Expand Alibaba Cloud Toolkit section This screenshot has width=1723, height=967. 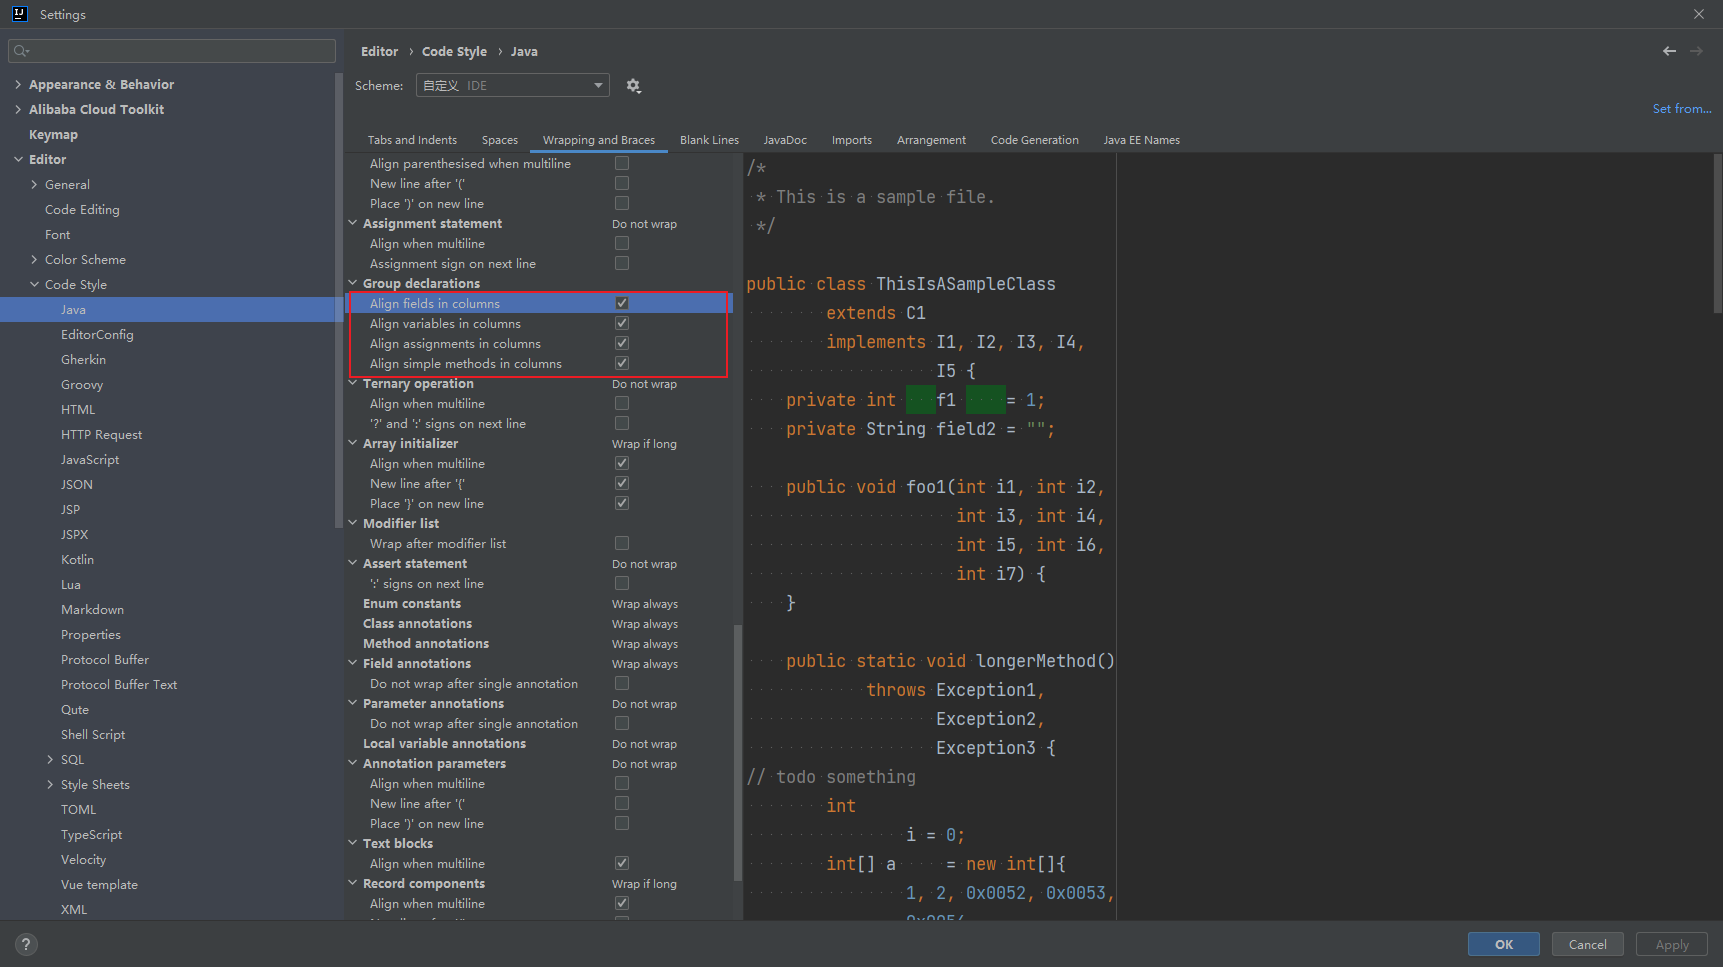18,109
